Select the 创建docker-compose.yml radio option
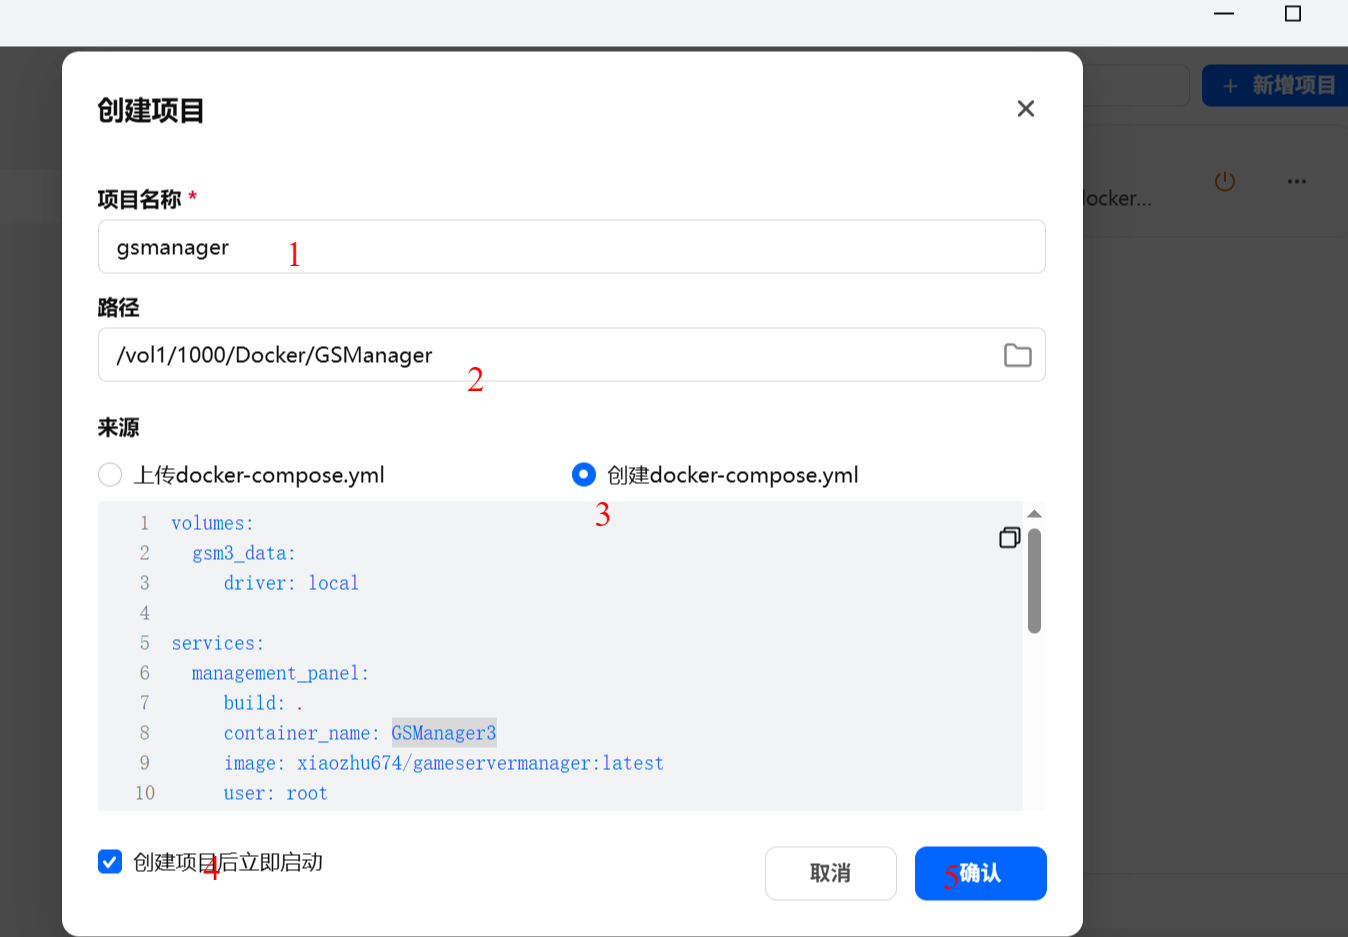 coord(583,475)
